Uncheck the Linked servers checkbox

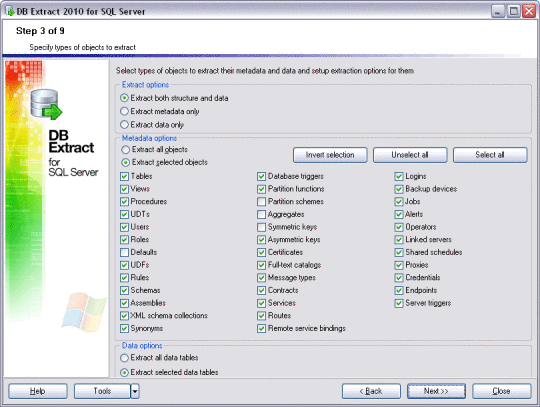(x=399, y=240)
